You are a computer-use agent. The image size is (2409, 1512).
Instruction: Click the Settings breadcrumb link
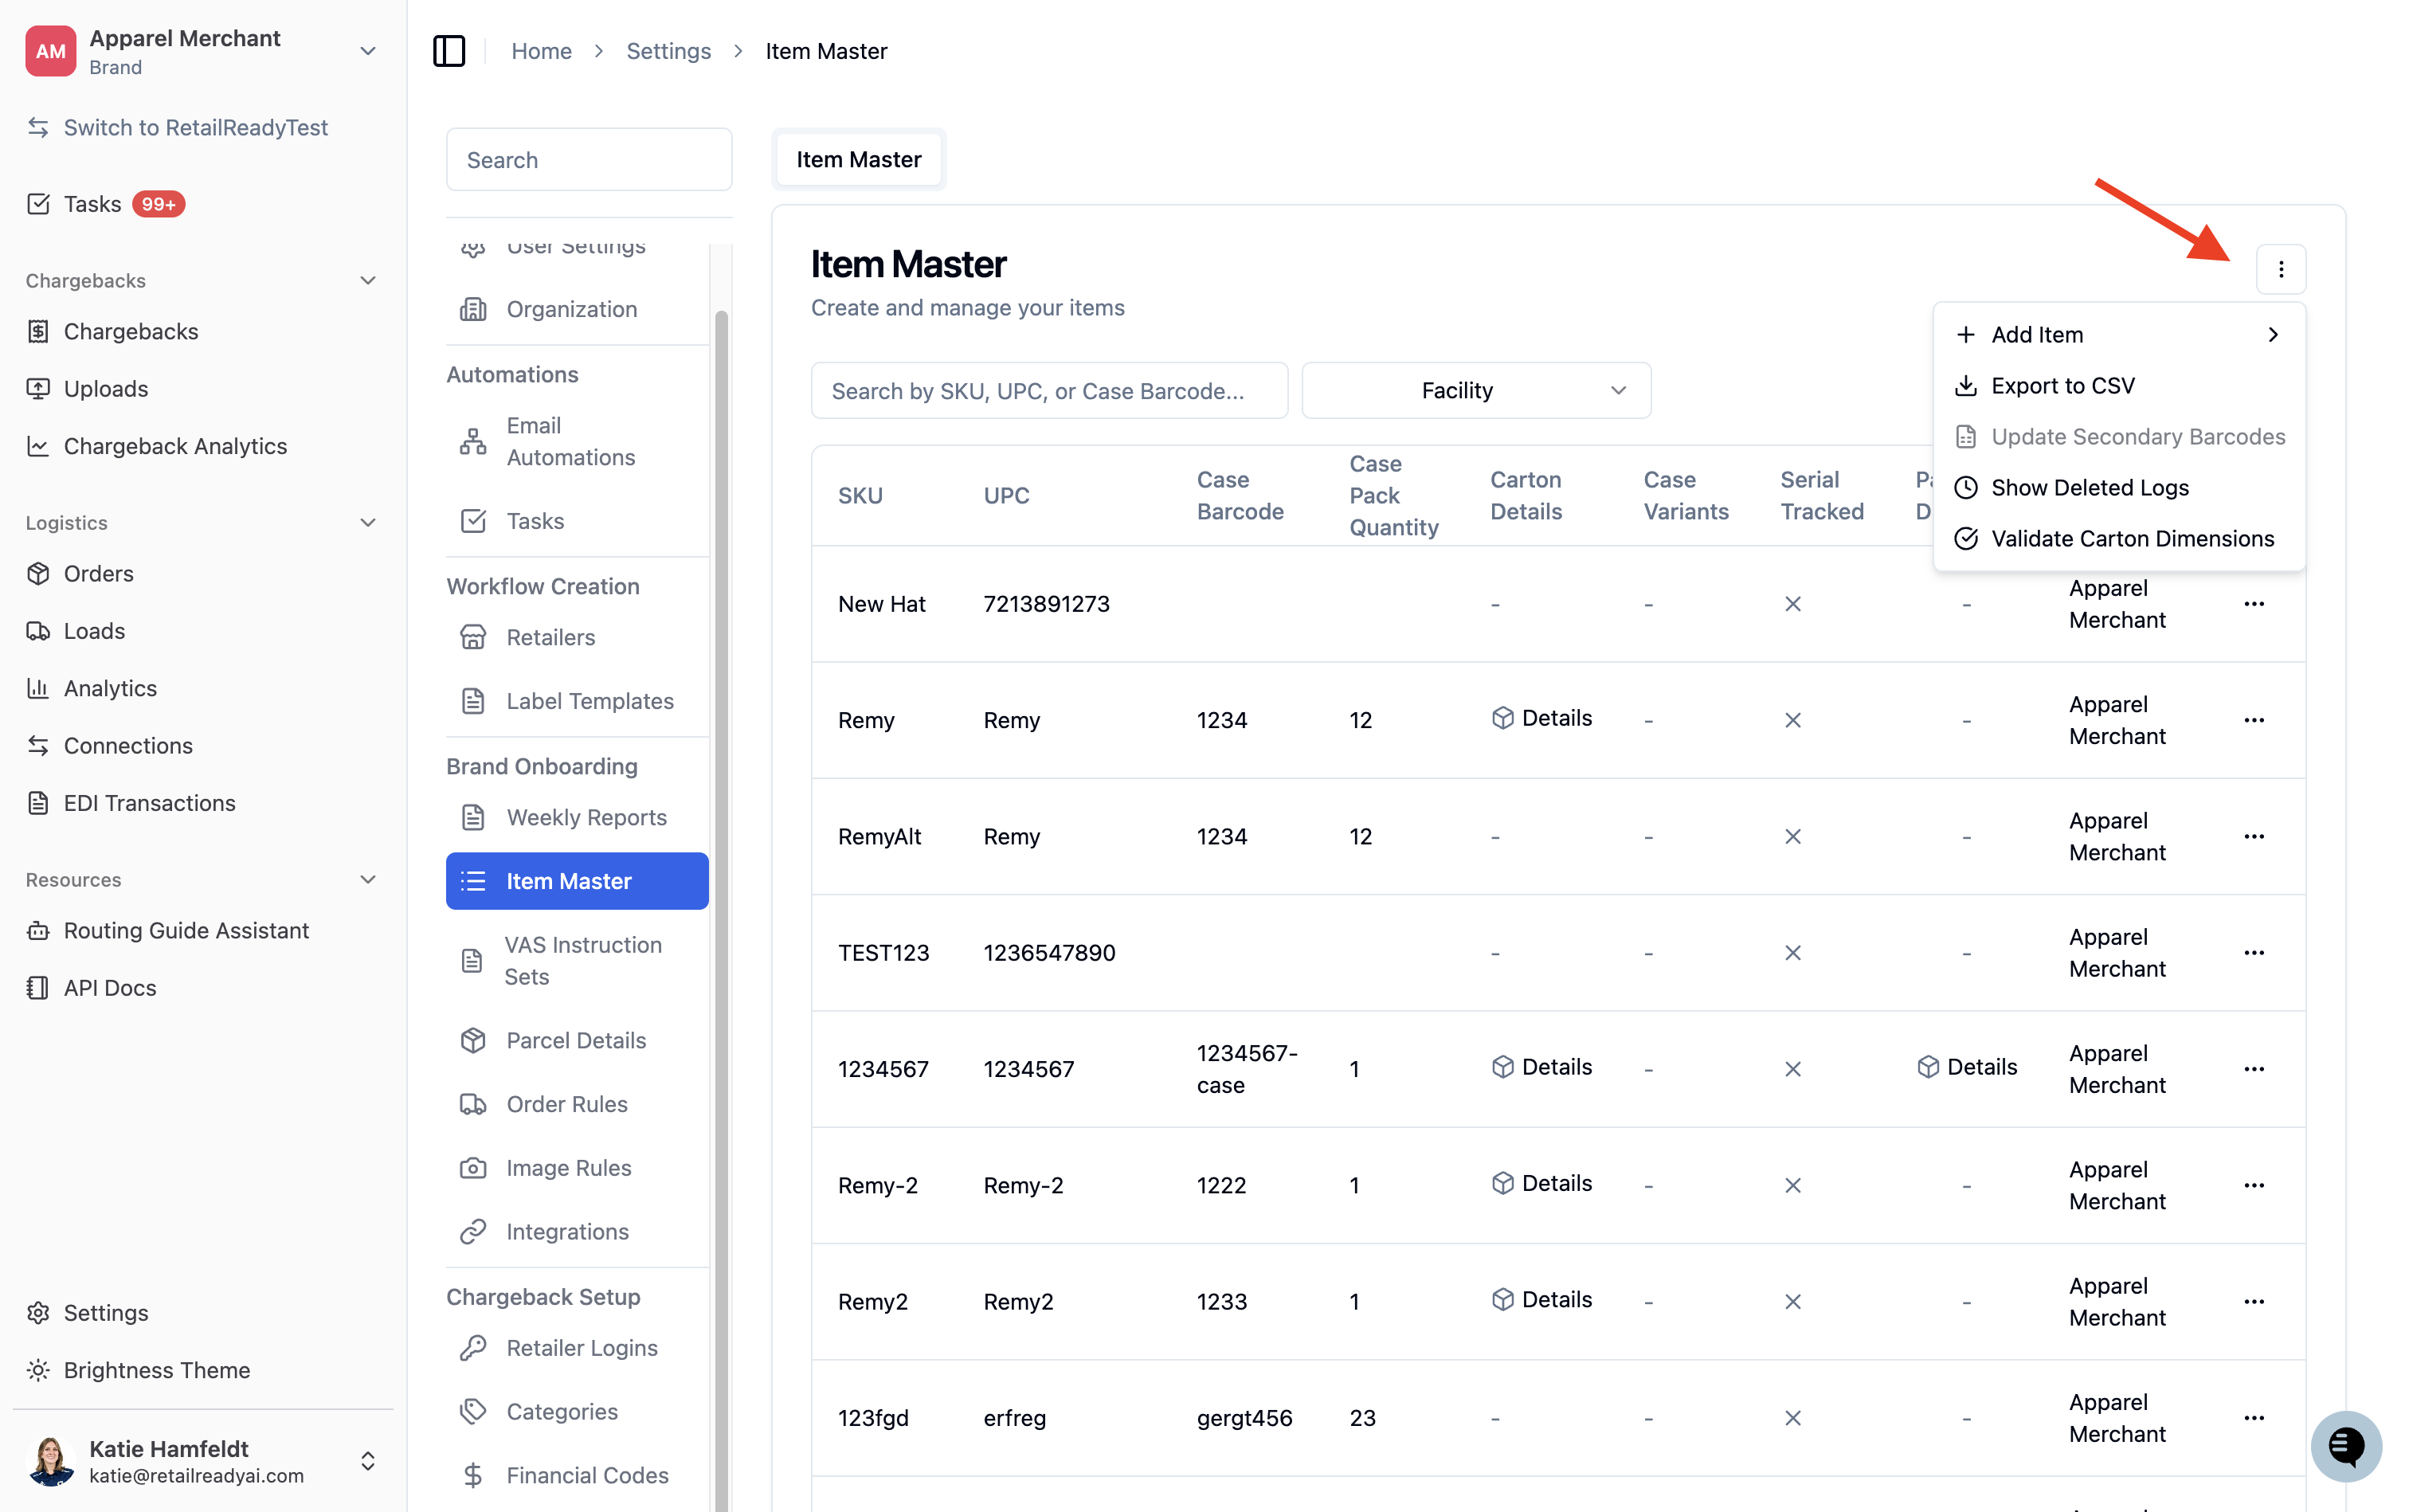click(x=668, y=51)
